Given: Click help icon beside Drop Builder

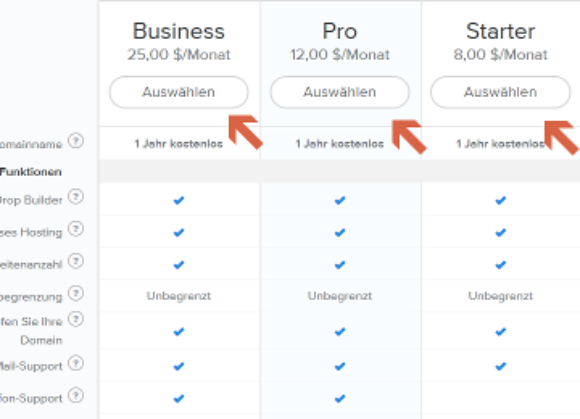Looking at the screenshot, I should point(76,197).
